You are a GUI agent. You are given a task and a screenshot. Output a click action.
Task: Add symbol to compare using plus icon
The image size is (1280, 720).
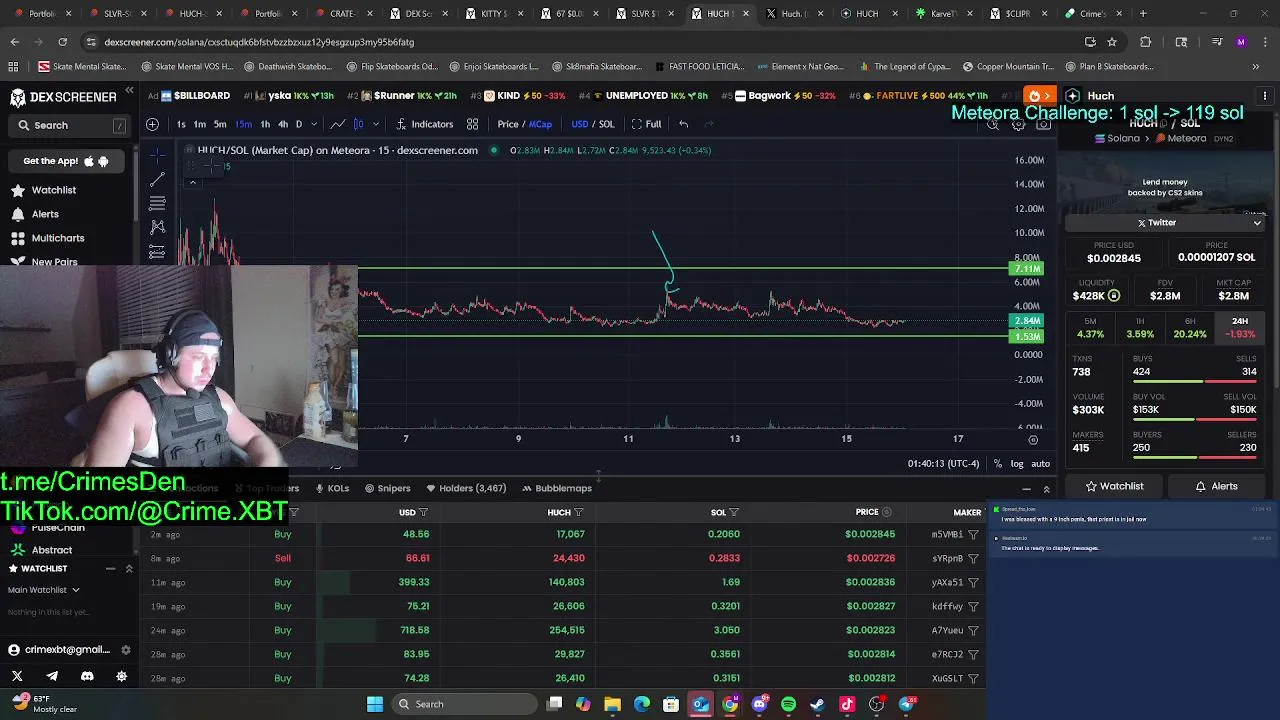click(x=152, y=124)
